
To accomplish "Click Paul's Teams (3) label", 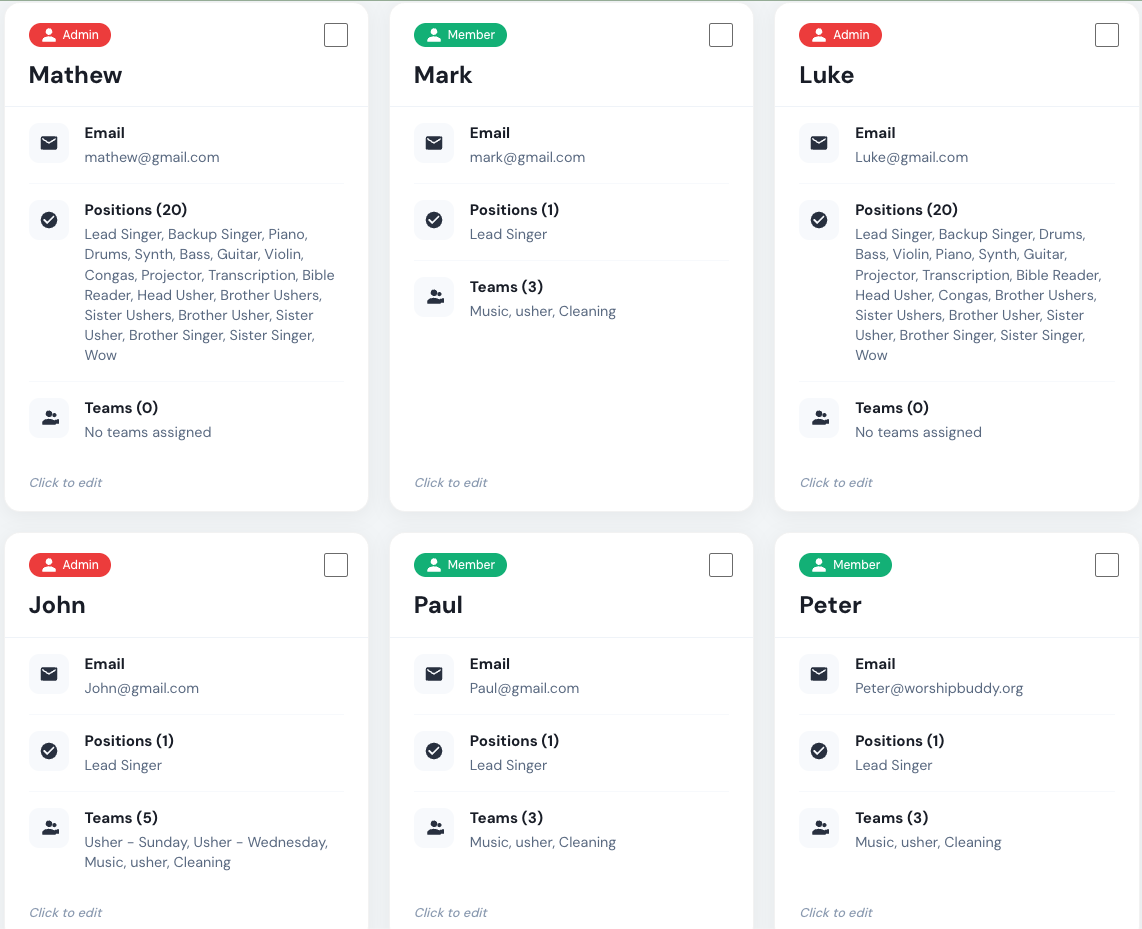I will click(x=506, y=818).
